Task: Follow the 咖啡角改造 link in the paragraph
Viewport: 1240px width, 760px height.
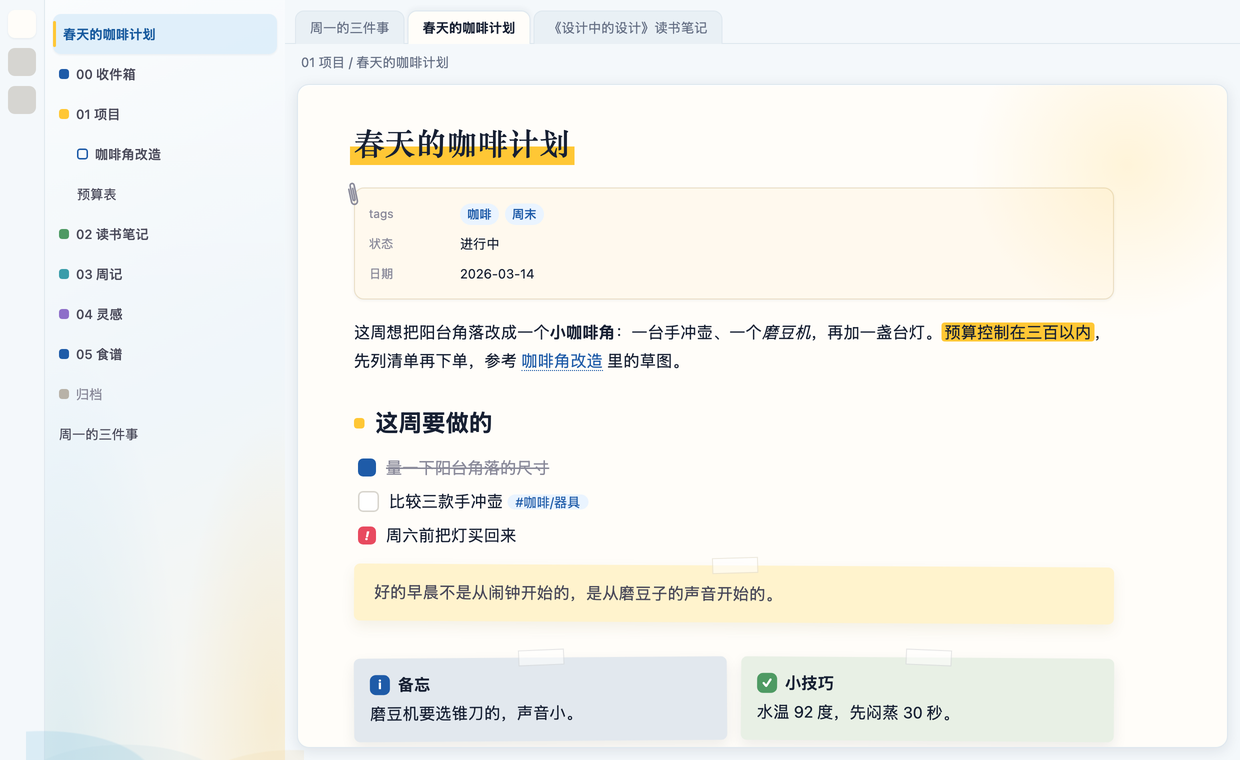Action: tap(562, 362)
